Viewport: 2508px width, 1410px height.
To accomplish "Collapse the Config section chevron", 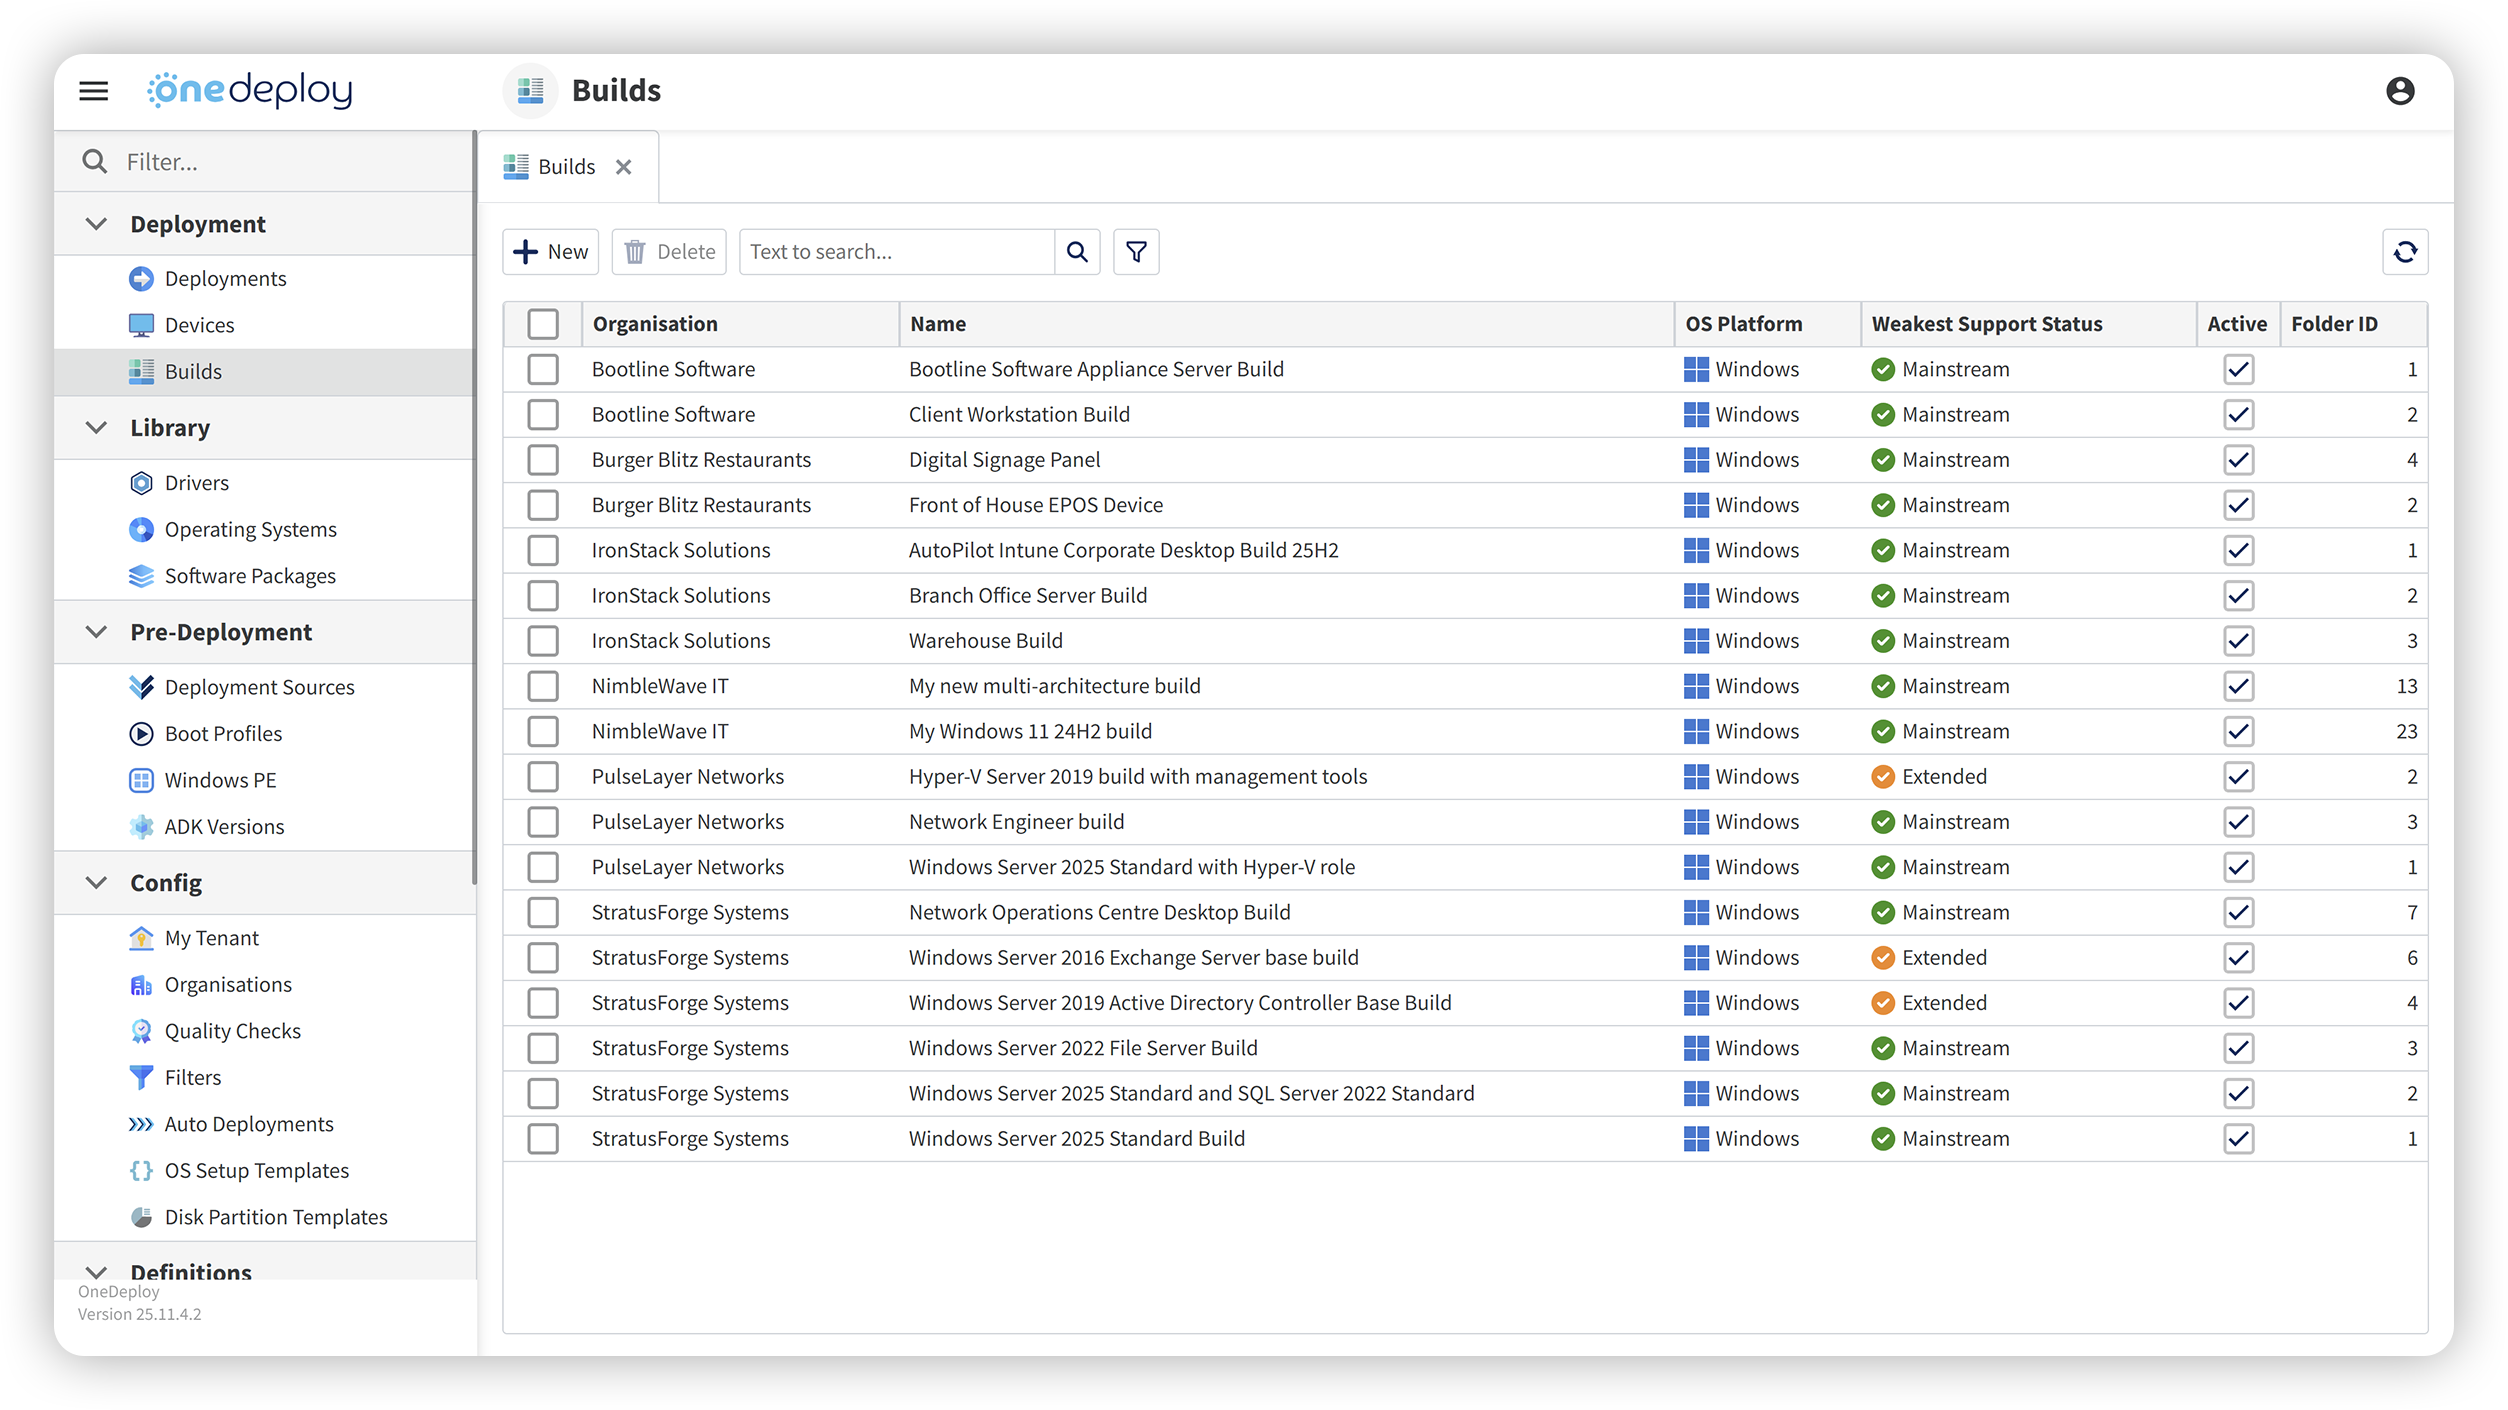I will (x=96, y=883).
